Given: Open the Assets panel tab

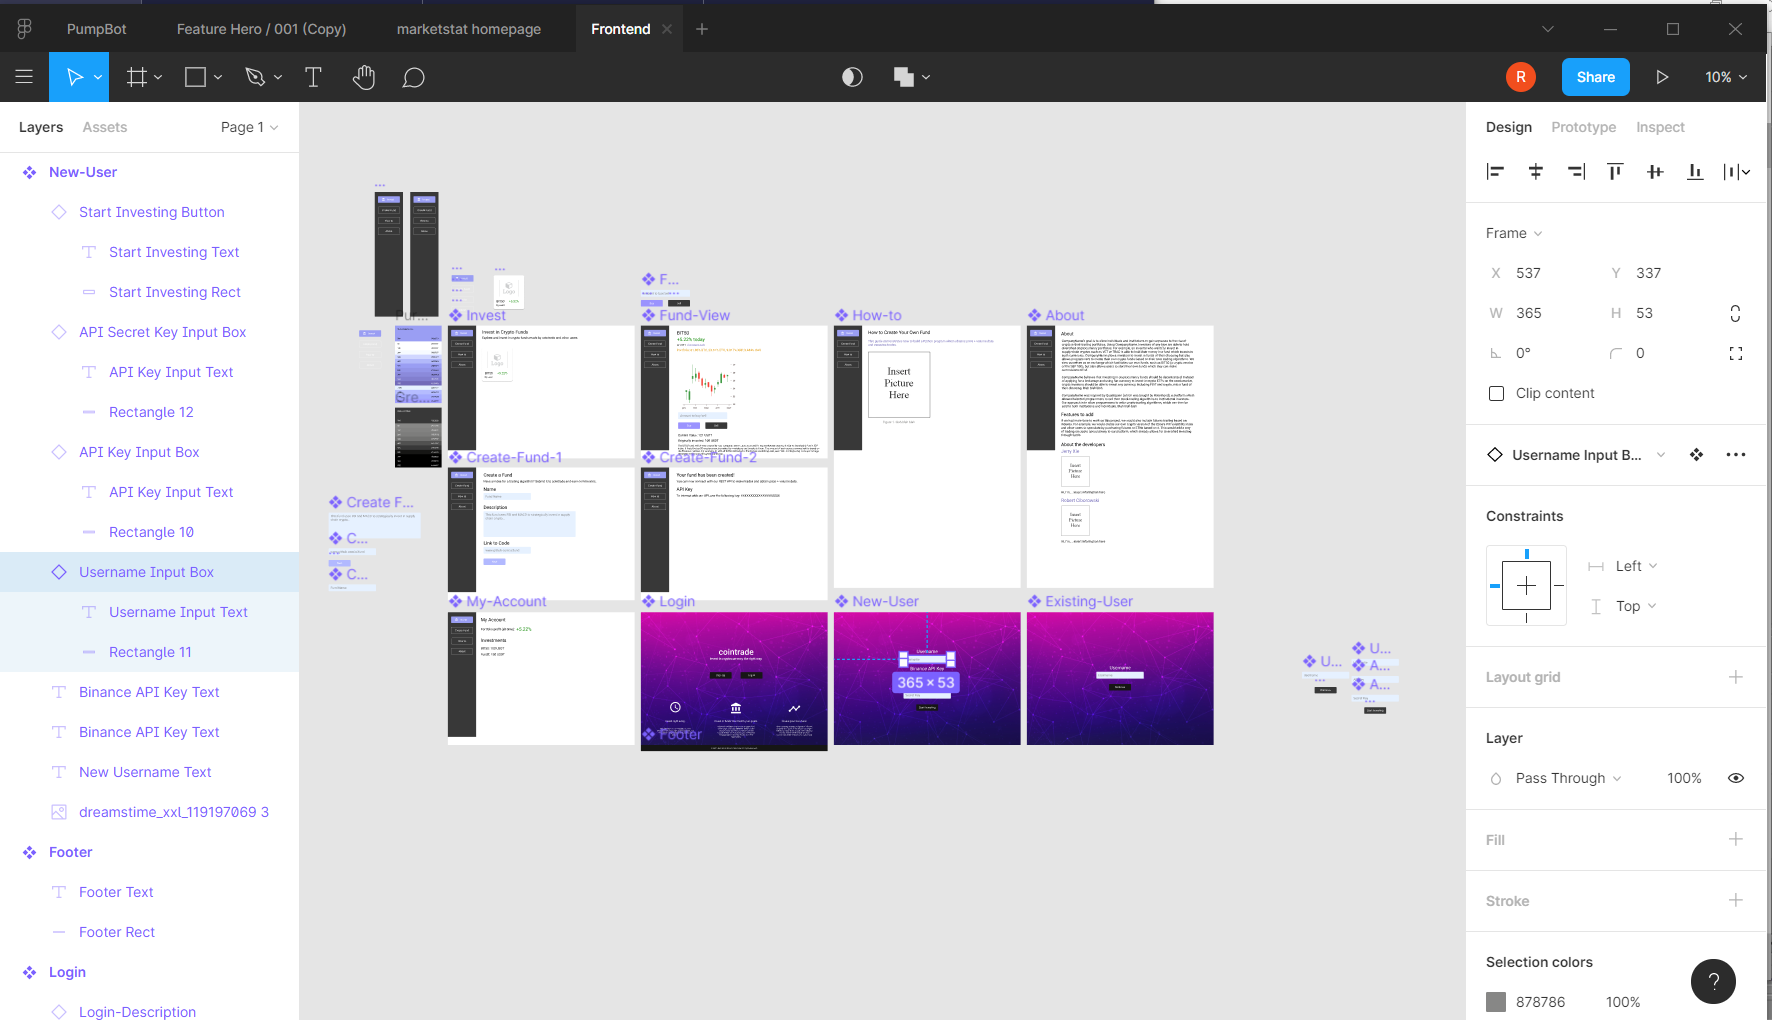Looking at the screenshot, I should (104, 127).
